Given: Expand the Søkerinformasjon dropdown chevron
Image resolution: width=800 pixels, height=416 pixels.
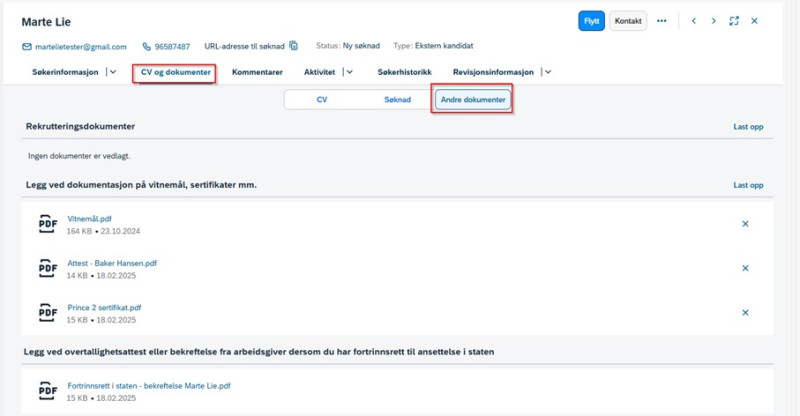Looking at the screenshot, I should (113, 72).
